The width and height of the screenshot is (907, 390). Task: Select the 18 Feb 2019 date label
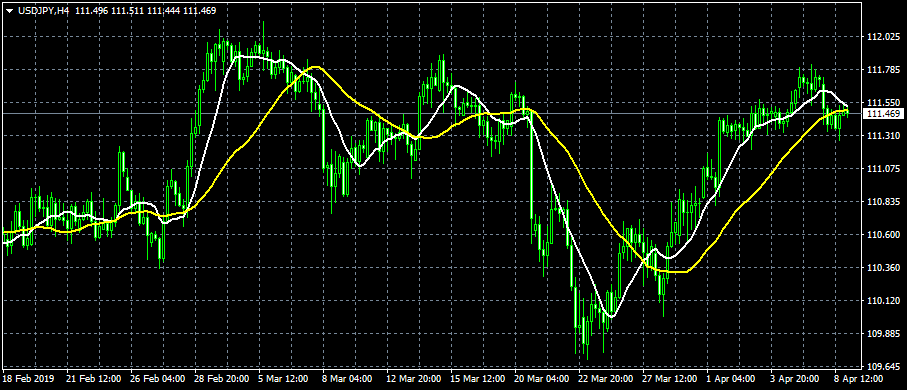[x=28, y=379]
